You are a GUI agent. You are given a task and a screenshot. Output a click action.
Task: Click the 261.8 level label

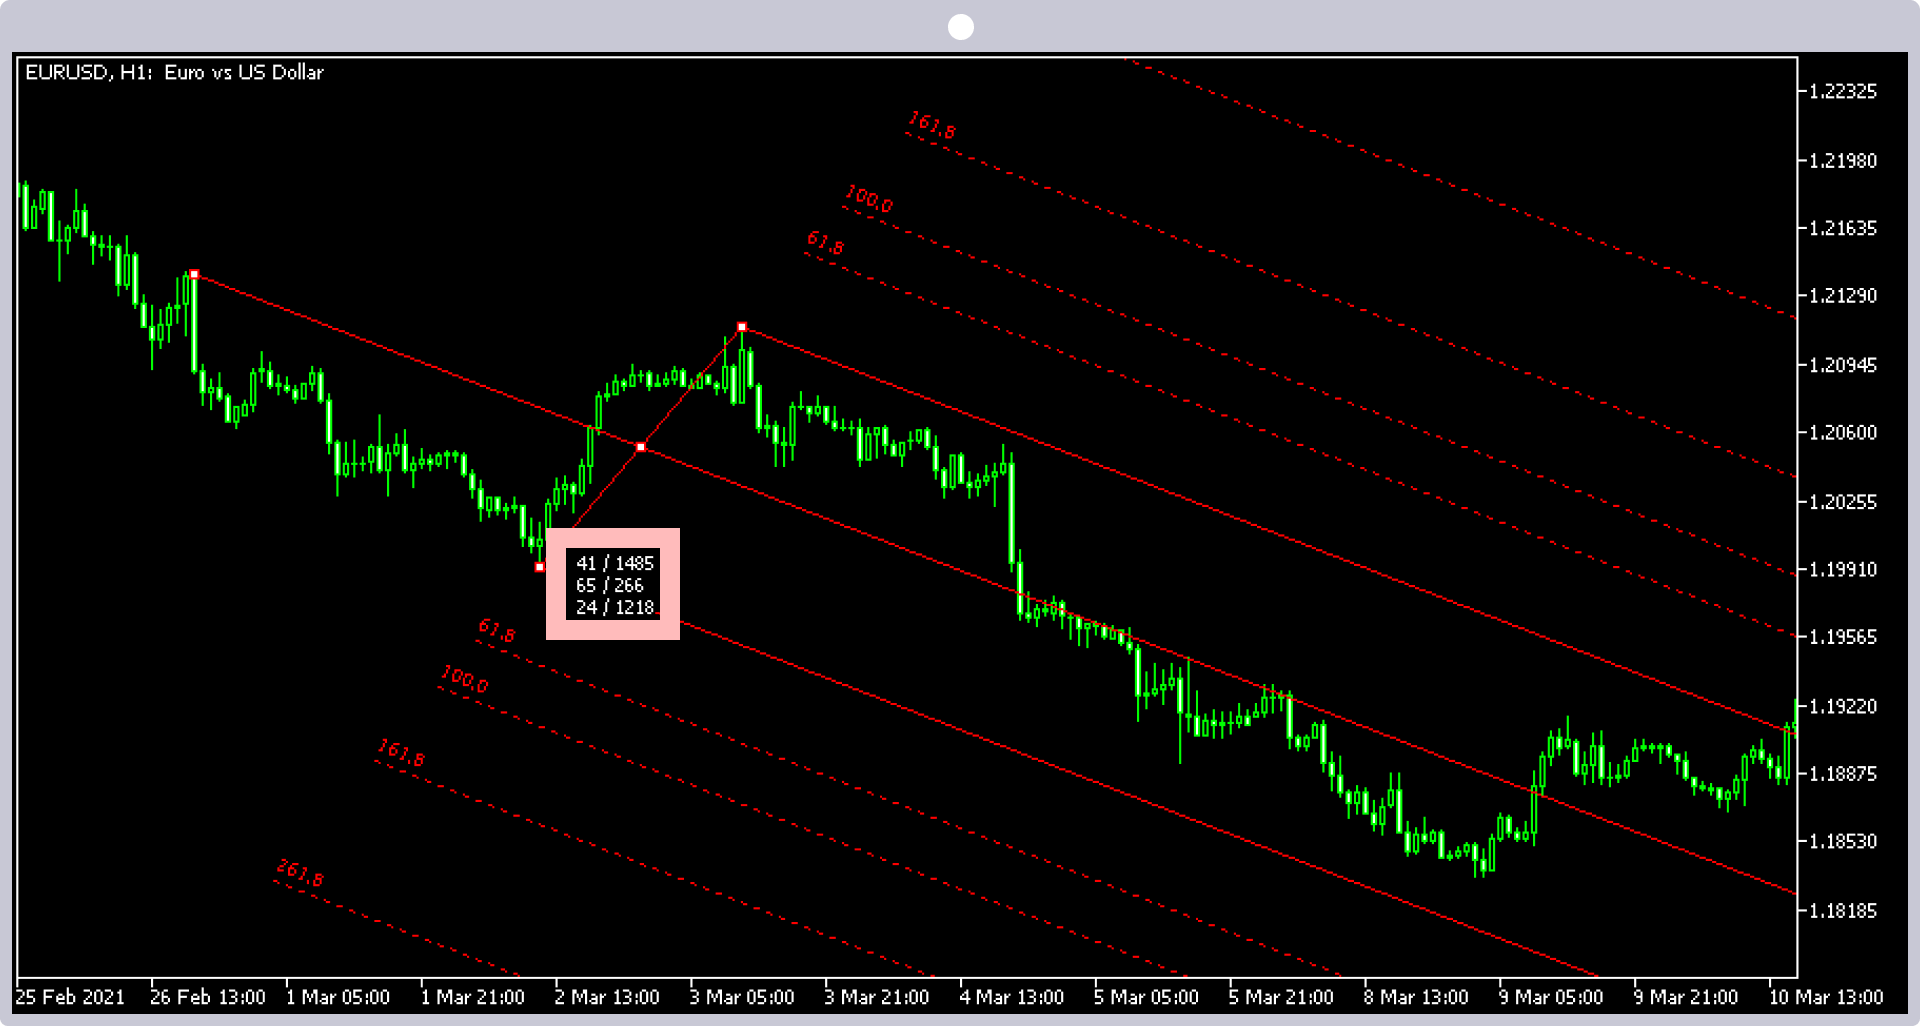point(300,873)
